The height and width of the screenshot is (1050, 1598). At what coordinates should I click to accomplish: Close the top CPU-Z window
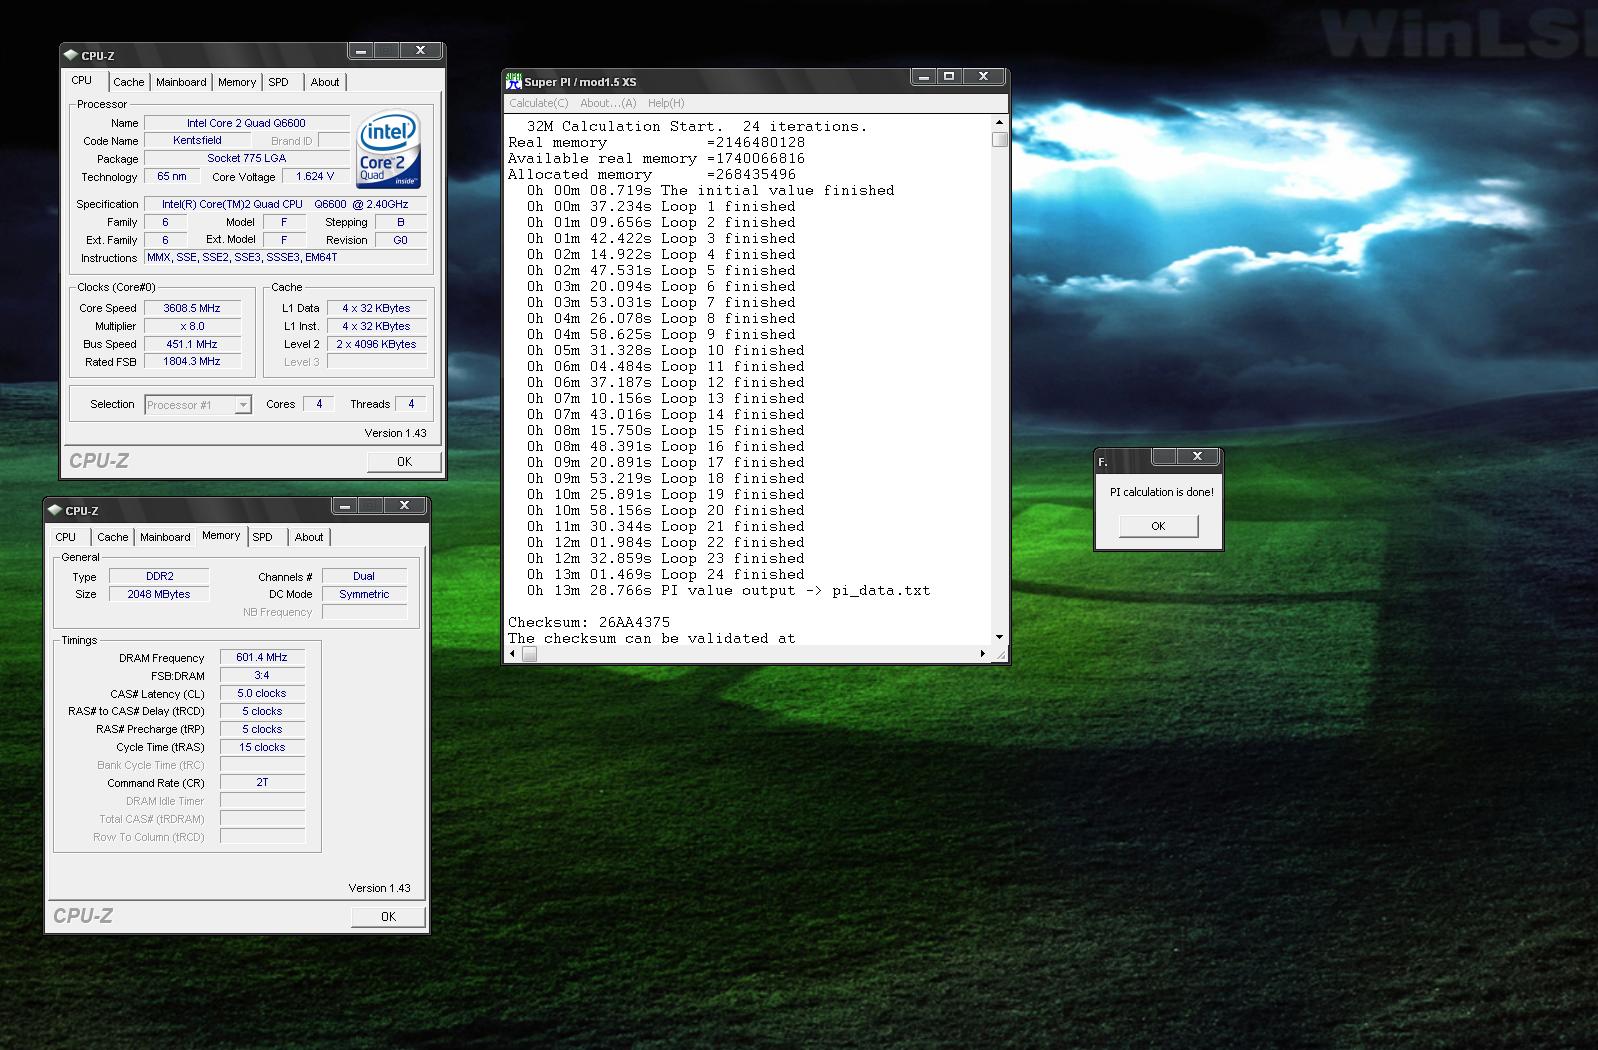click(421, 51)
